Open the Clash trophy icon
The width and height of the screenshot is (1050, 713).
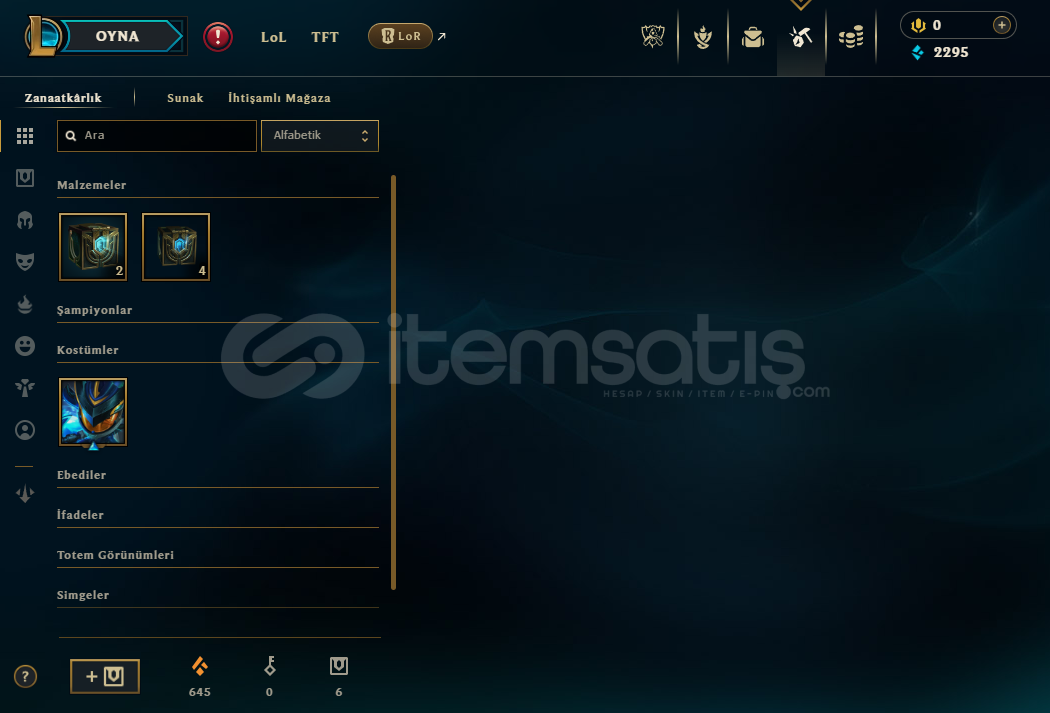[x=652, y=37]
